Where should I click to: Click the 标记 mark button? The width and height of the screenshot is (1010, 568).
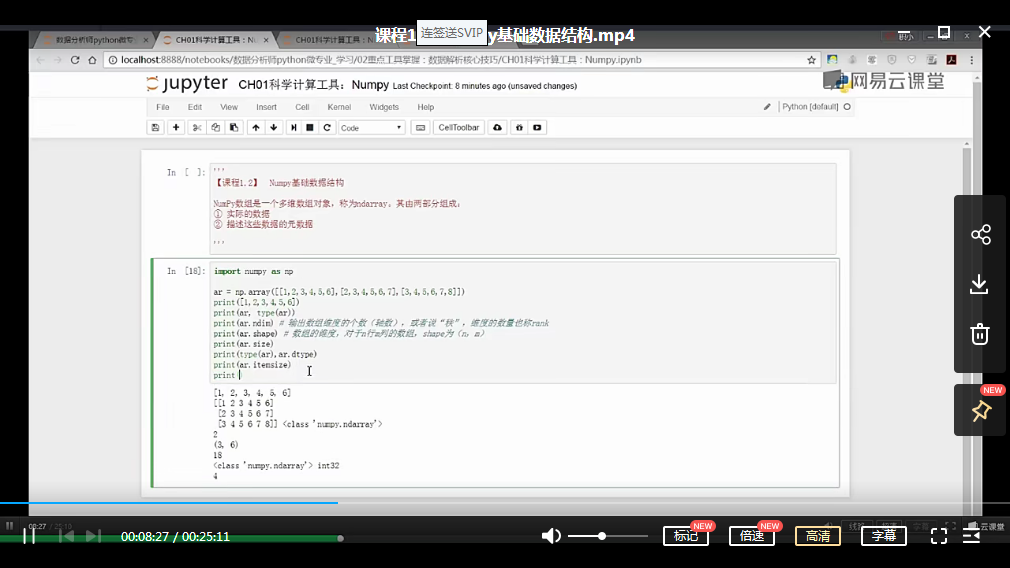pyautogui.click(x=686, y=536)
